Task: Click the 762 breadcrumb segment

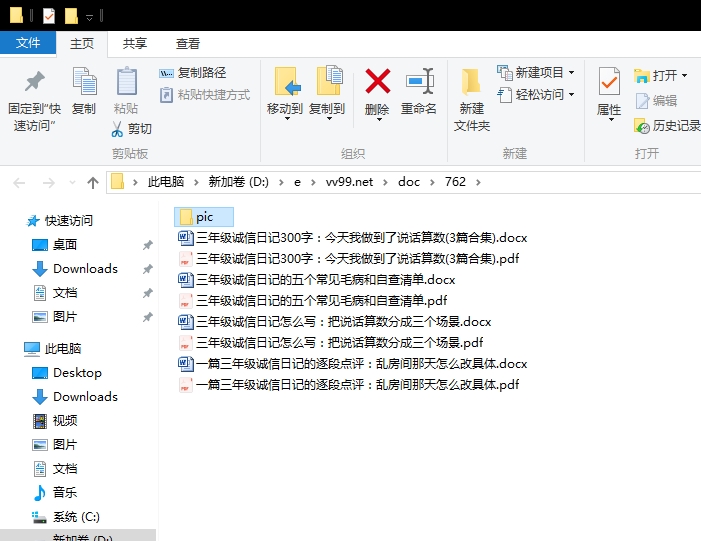Action: [455, 182]
